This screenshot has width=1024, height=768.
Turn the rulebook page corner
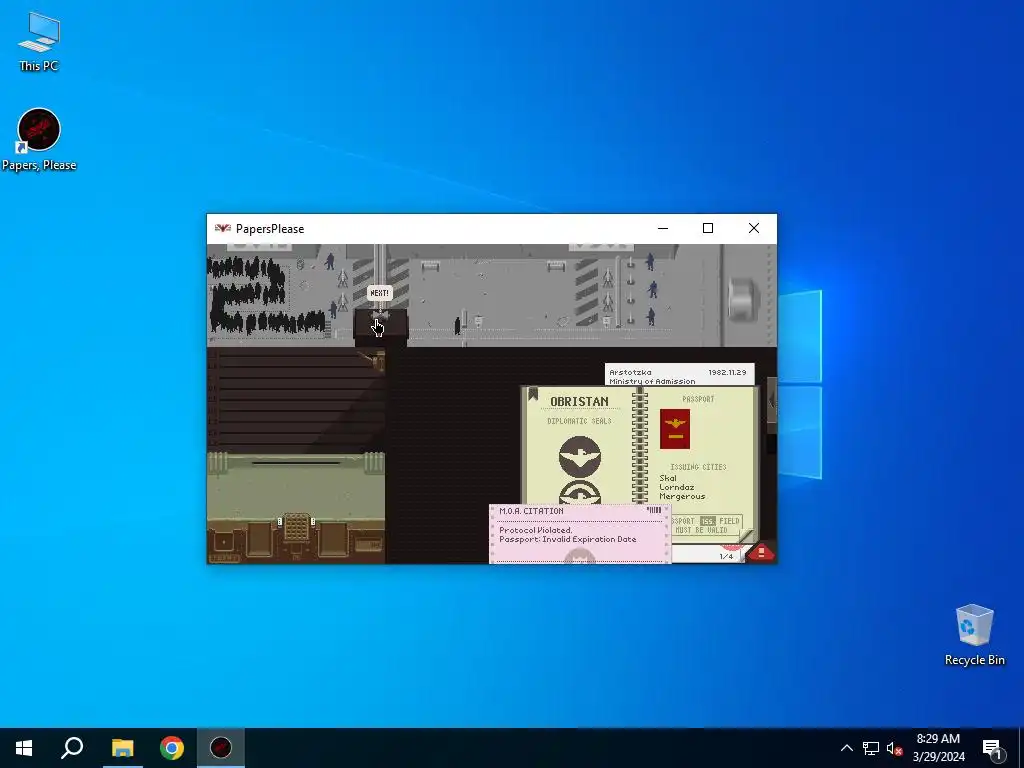pyautogui.click(x=744, y=537)
